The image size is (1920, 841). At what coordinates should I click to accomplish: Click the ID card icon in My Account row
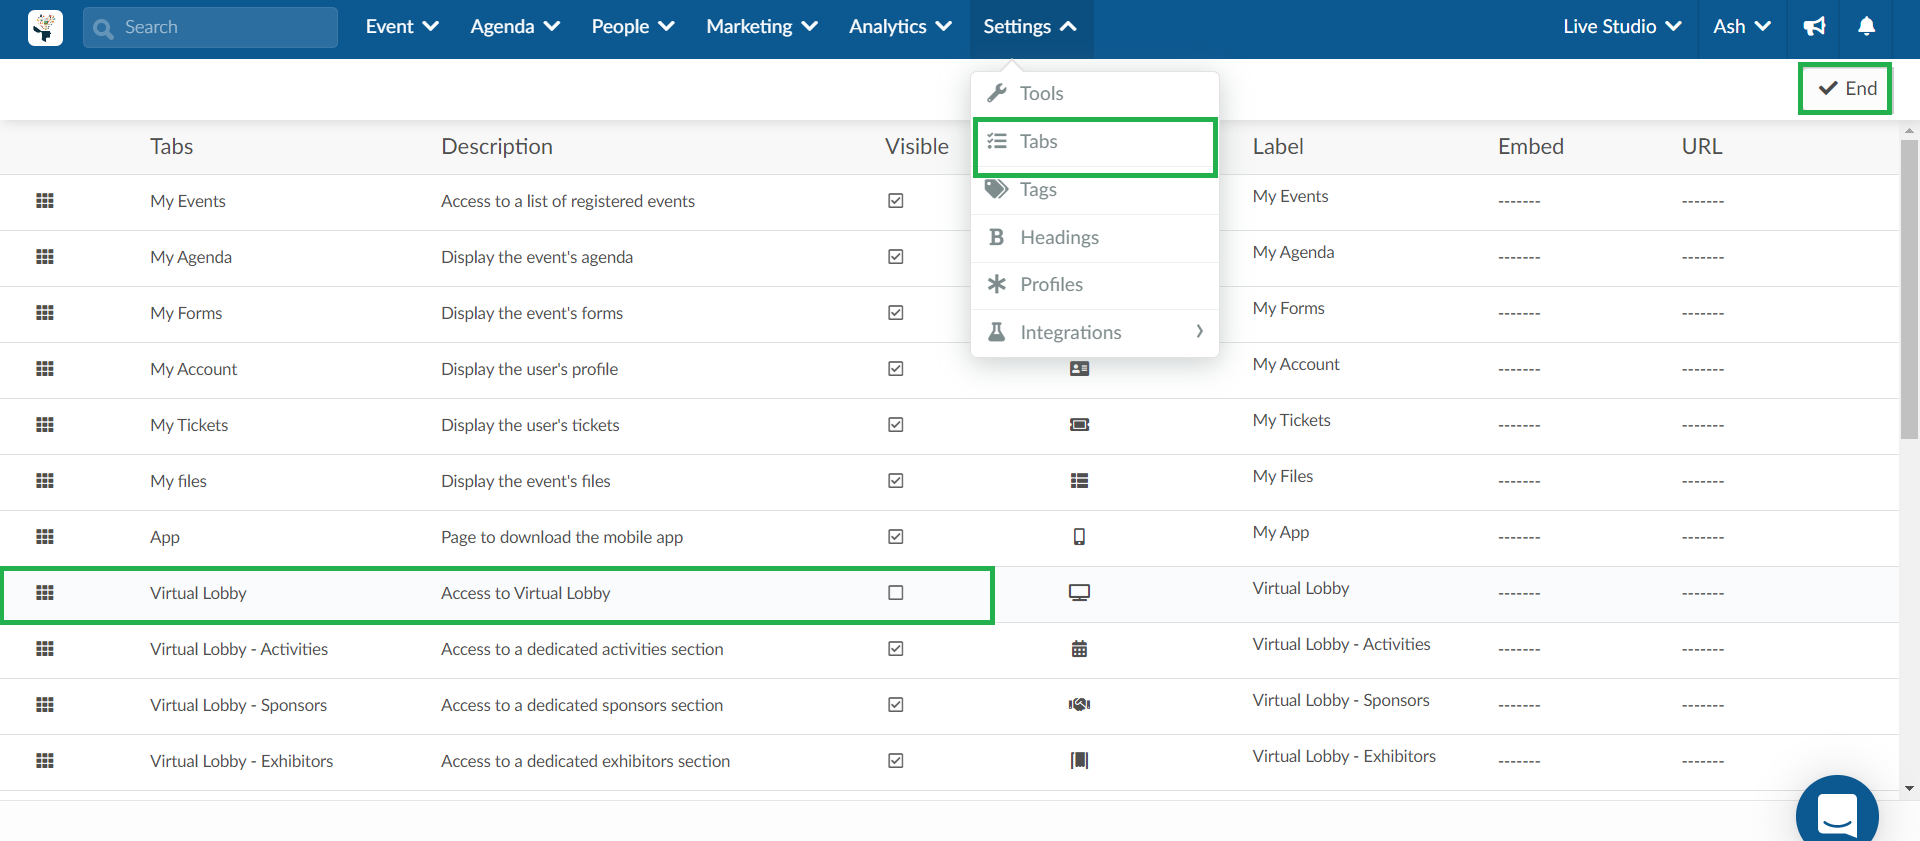point(1079,369)
